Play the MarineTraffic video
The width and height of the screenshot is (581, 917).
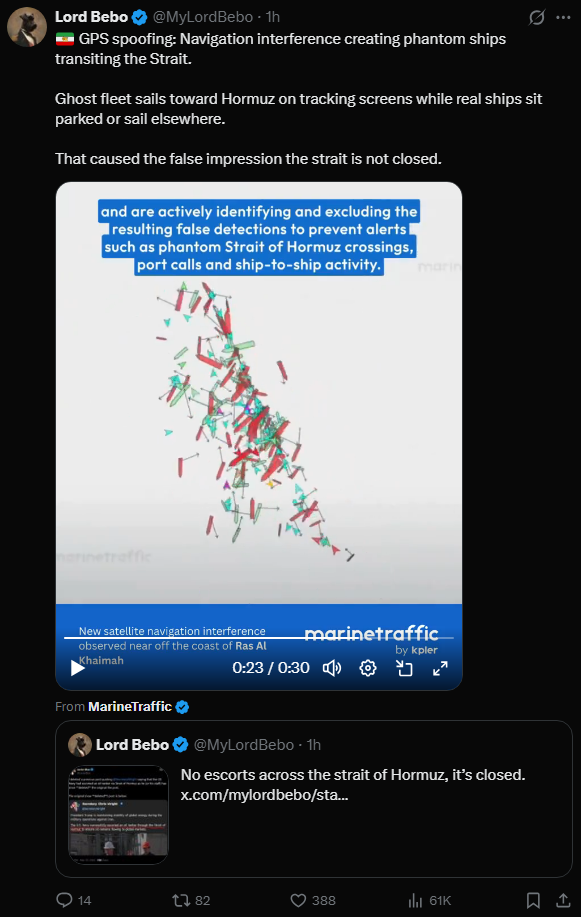click(x=78, y=668)
